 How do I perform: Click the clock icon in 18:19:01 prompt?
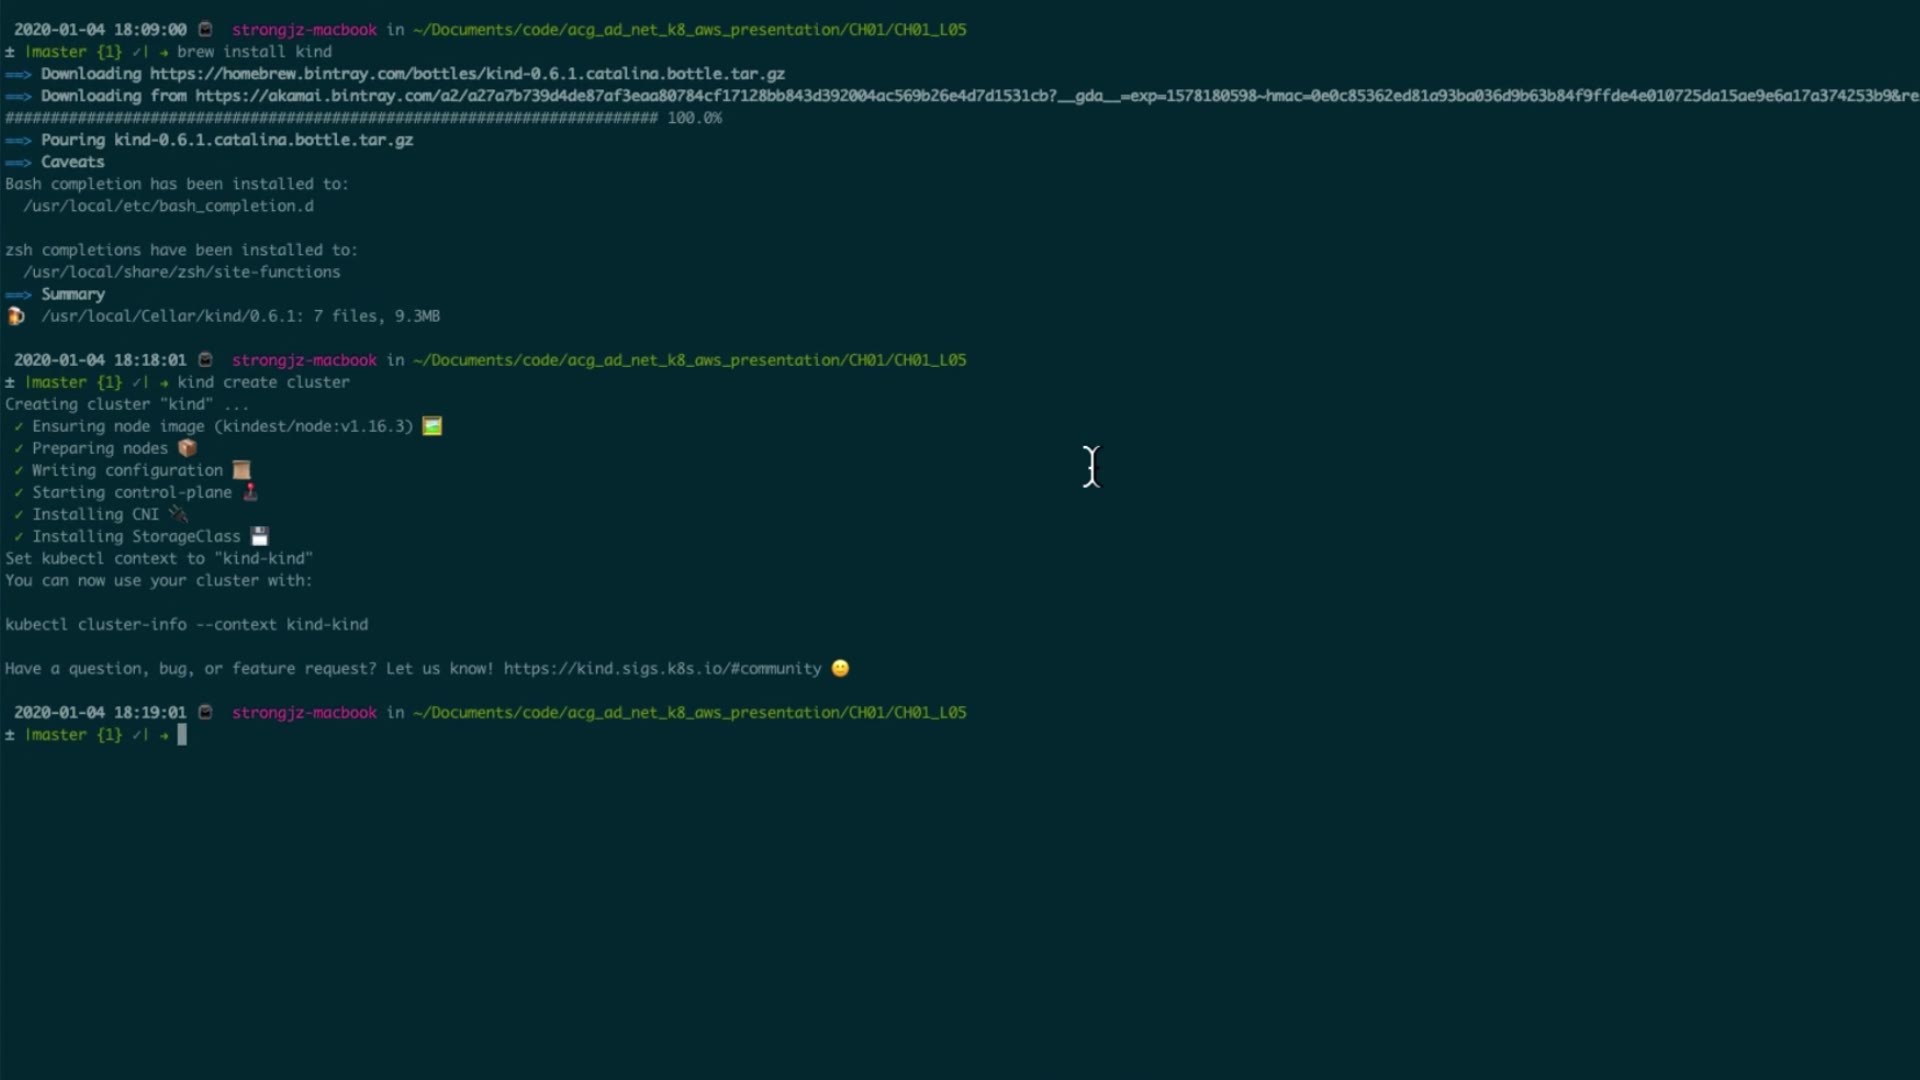coord(205,712)
